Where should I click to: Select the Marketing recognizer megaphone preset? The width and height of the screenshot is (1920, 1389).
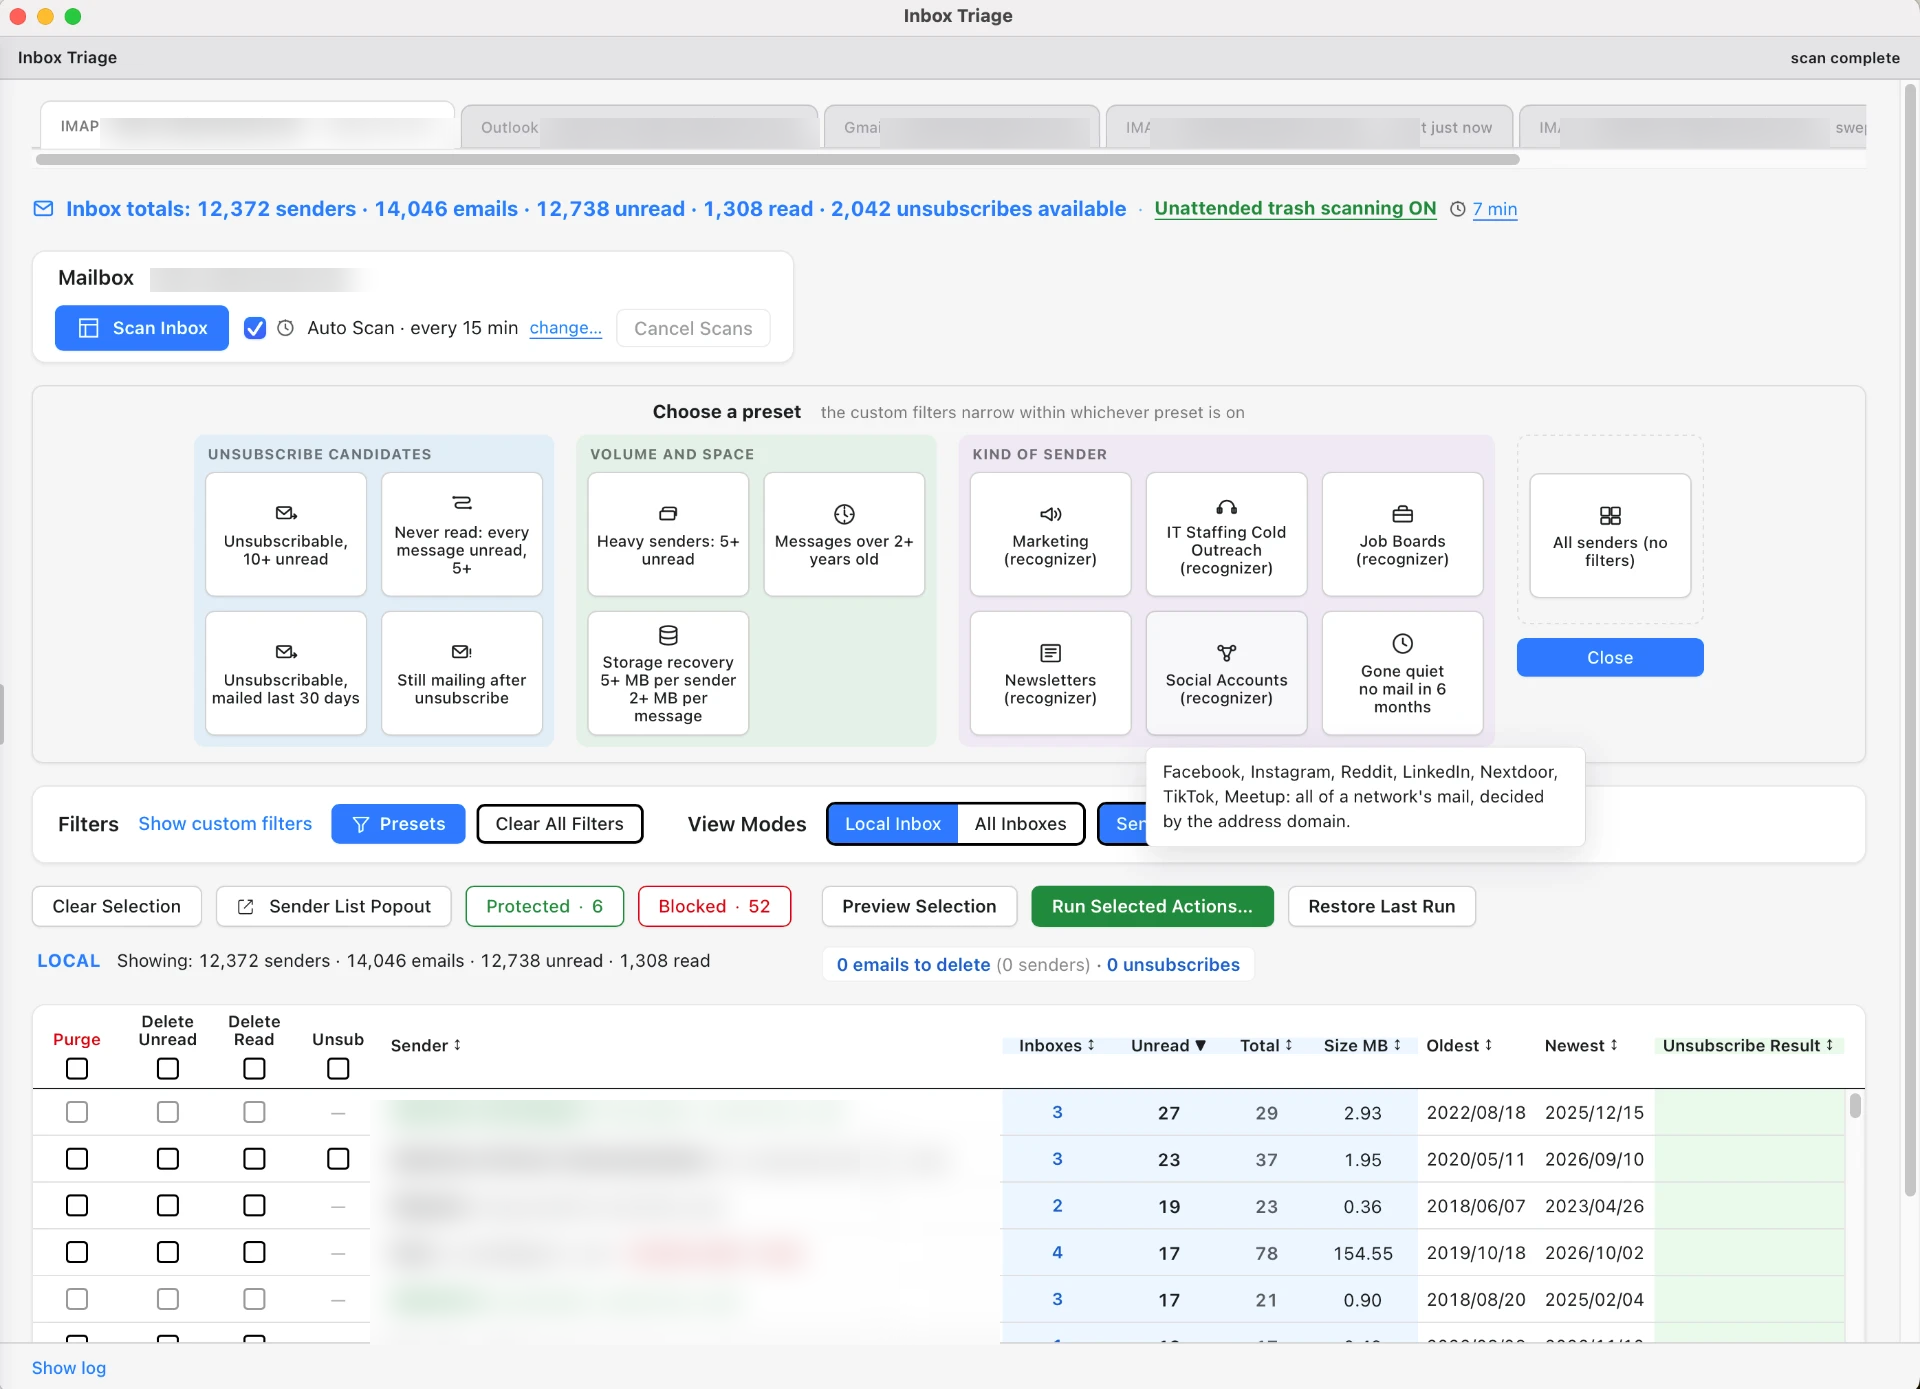pyautogui.click(x=1050, y=534)
